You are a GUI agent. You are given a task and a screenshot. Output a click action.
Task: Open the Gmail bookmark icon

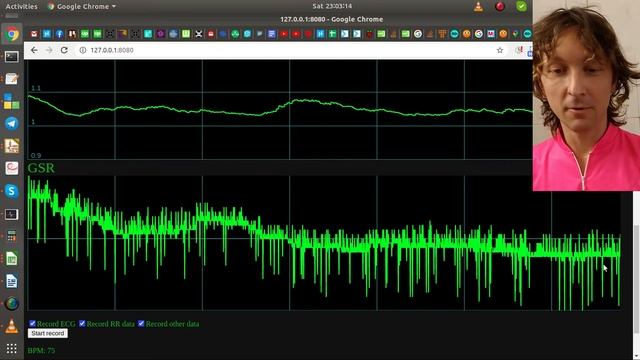(34, 34)
